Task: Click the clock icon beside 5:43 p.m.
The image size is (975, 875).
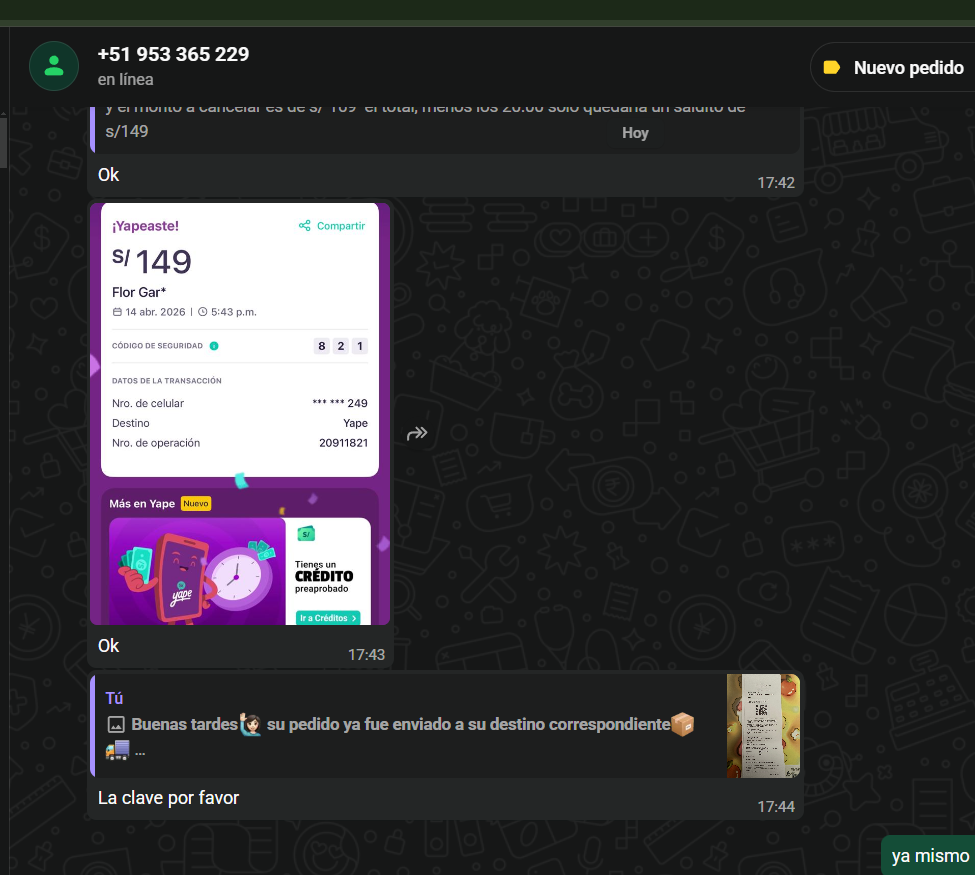Action: (202, 312)
